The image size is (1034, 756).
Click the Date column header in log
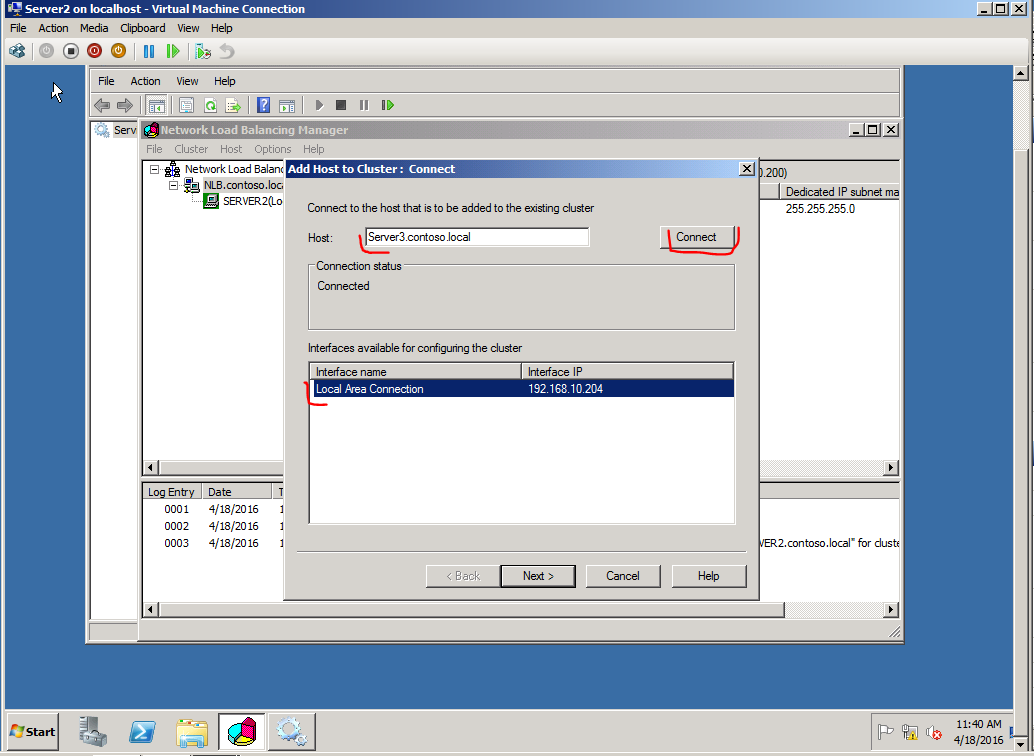237,492
